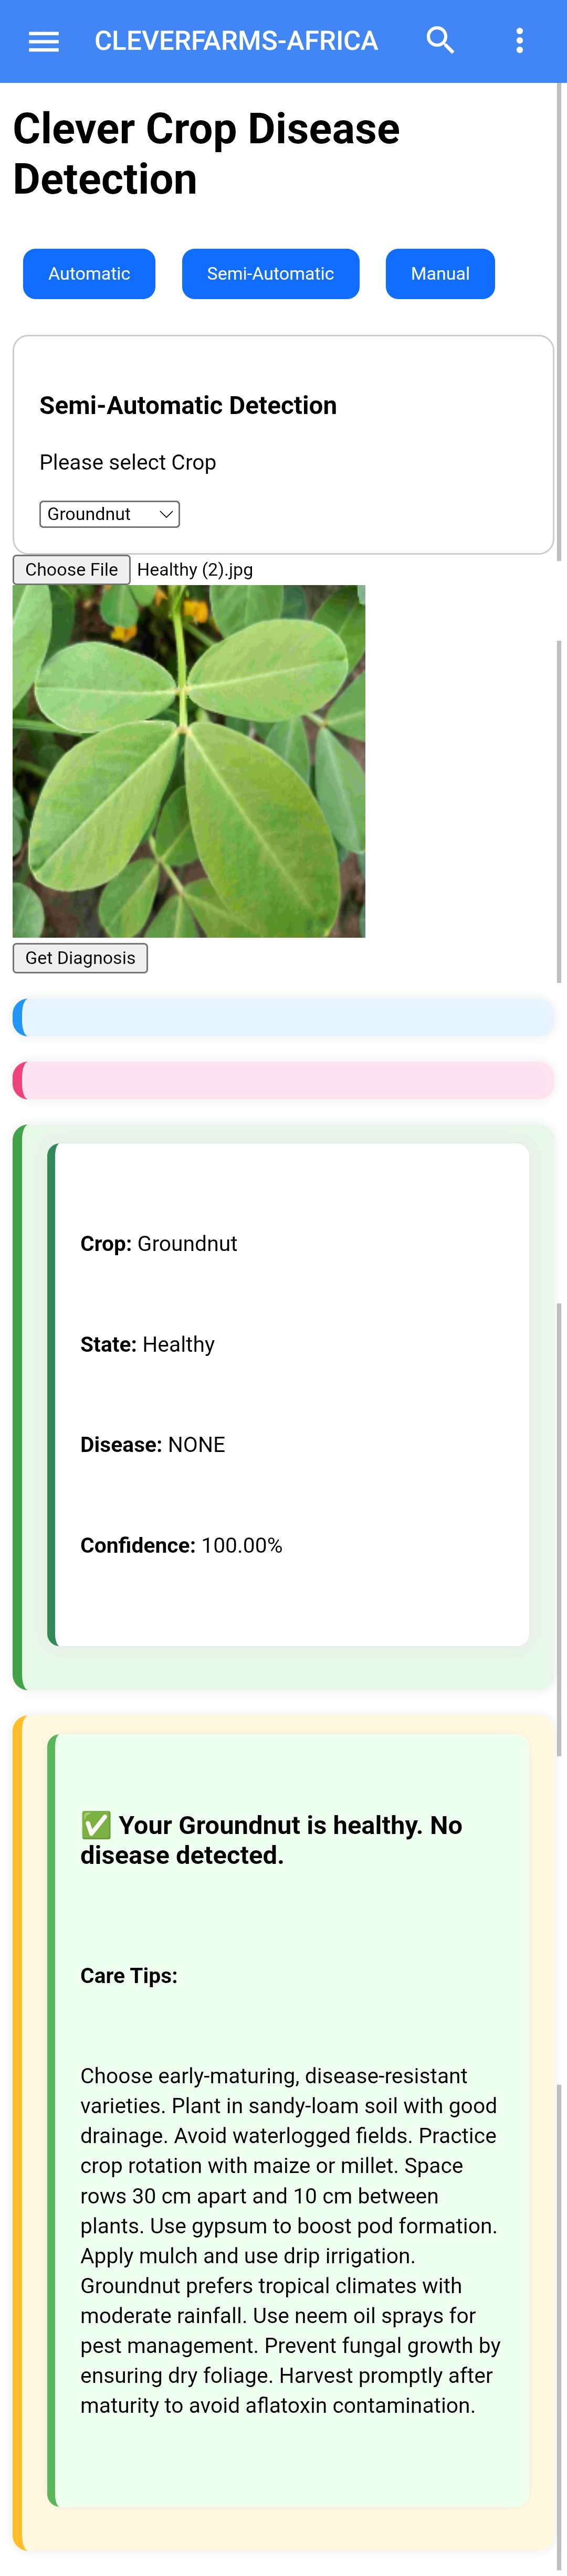Click the search icon in the header
This screenshot has height=2576, width=567.
point(440,40)
